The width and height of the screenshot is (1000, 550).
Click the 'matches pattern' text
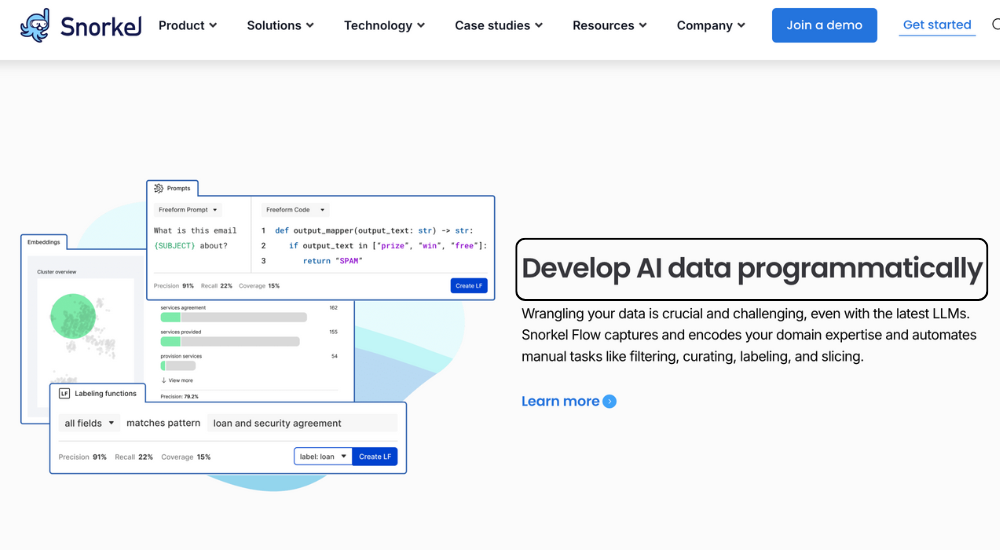(163, 423)
